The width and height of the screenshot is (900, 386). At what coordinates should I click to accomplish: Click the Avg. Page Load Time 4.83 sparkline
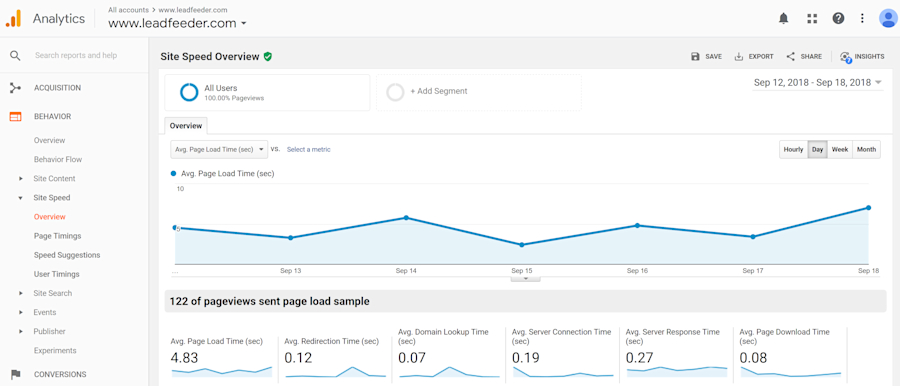pyautogui.click(x=222, y=372)
